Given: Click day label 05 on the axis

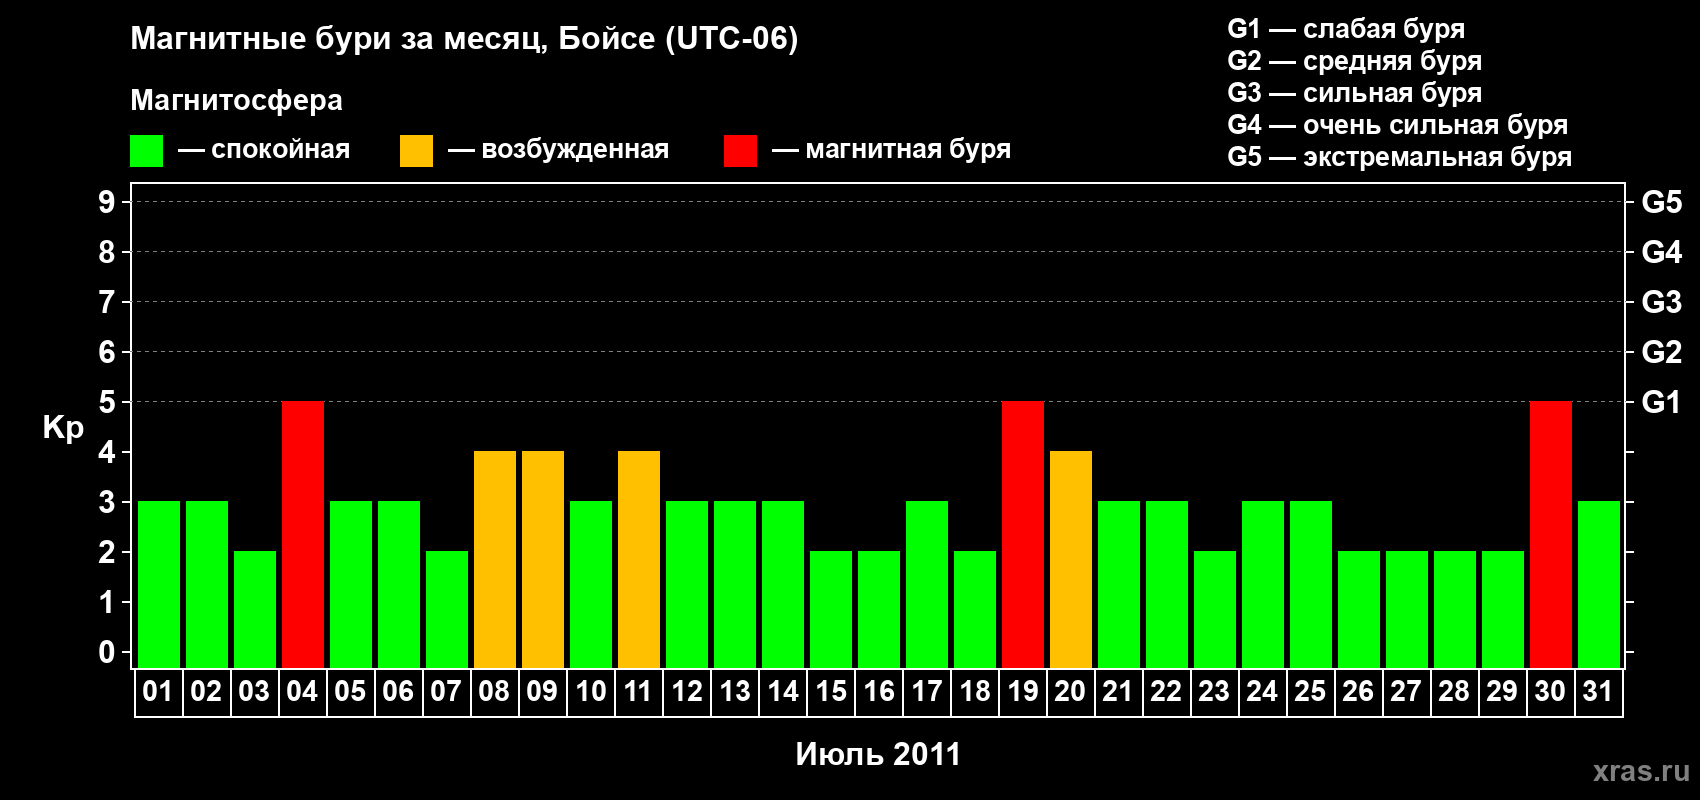Looking at the screenshot, I should pyautogui.click(x=350, y=692).
